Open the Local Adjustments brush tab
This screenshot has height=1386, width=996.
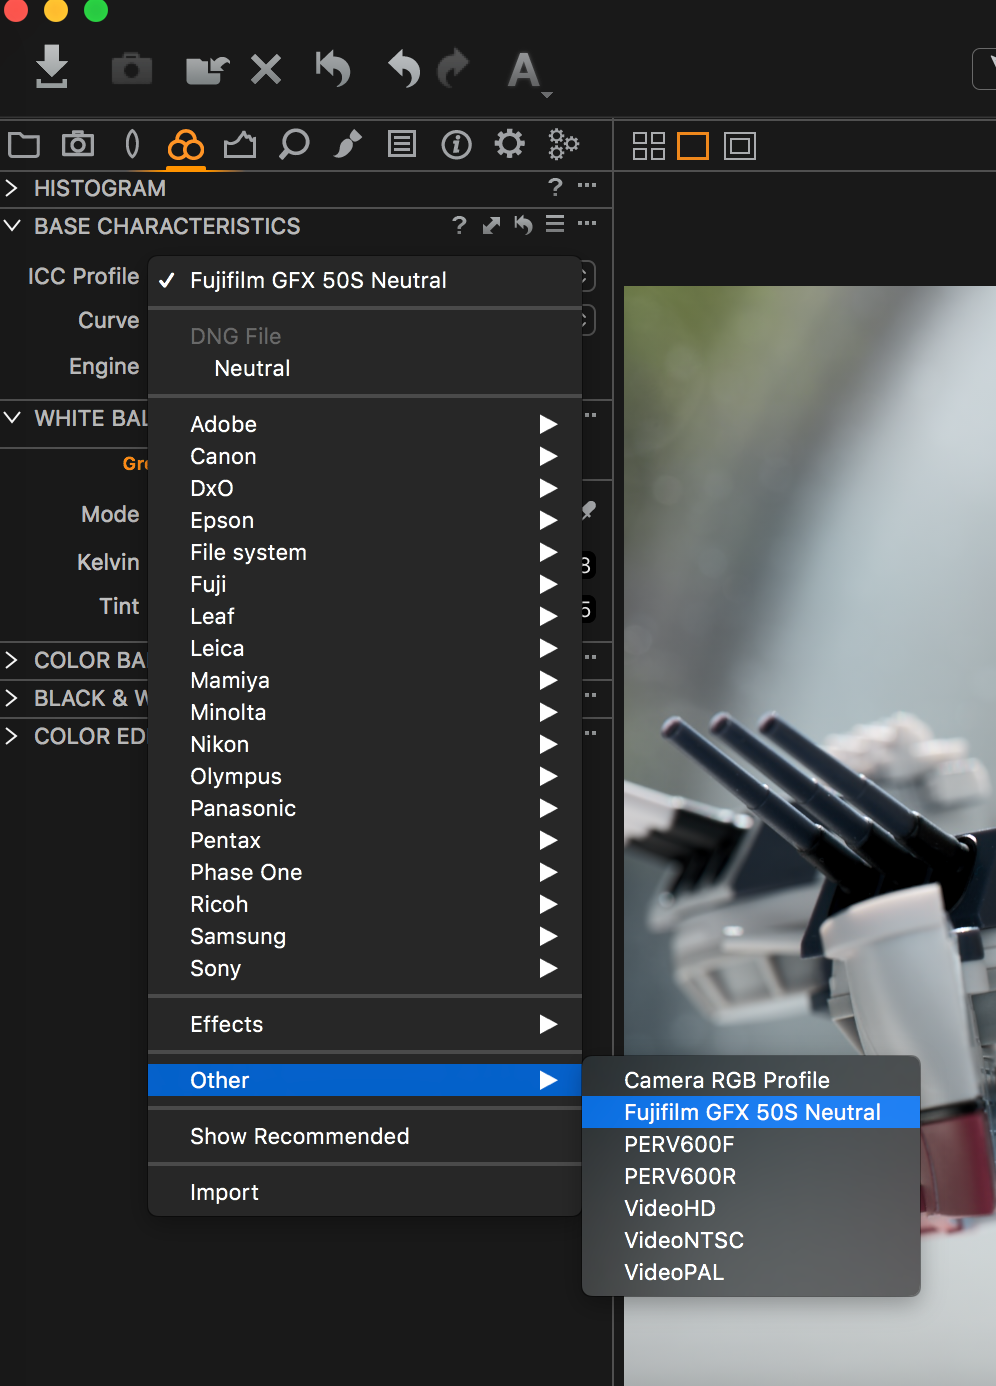pos(347,145)
